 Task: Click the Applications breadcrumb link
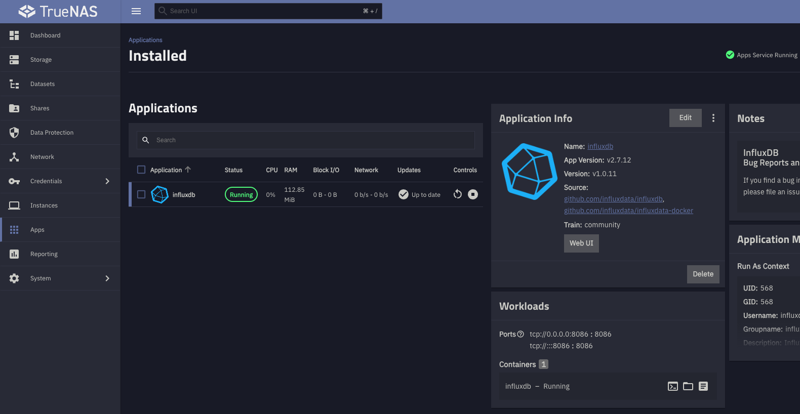pyautogui.click(x=145, y=40)
